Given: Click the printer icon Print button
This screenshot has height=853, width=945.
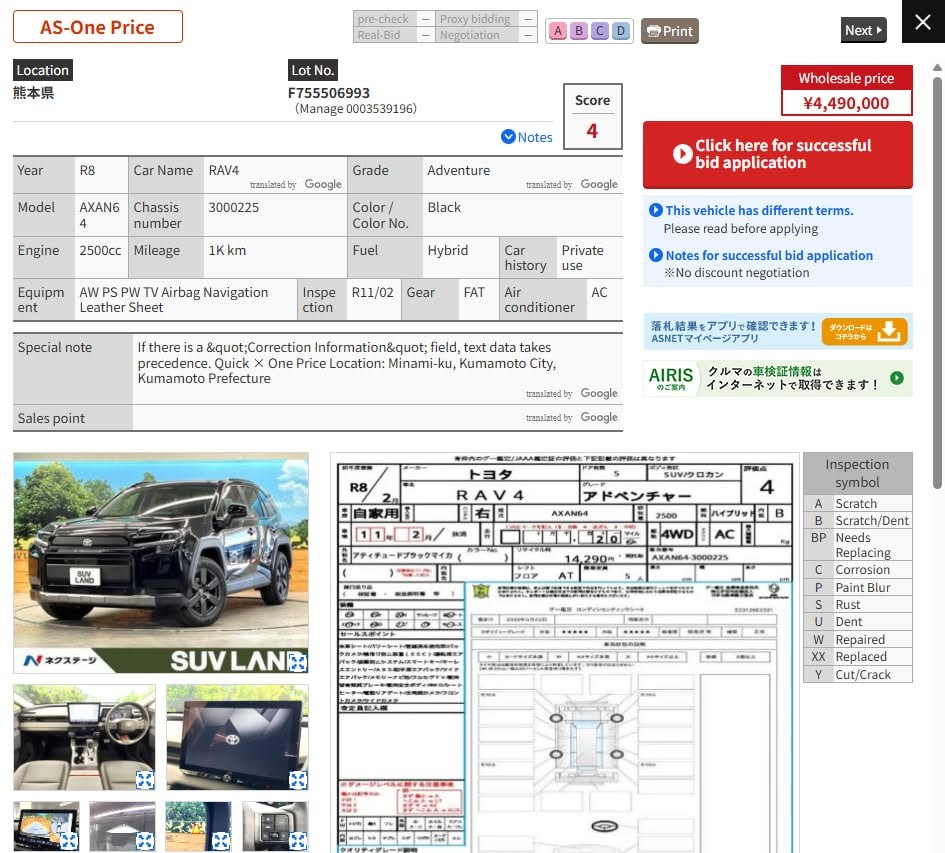Looking at the screenshot, I should [x=670, y=31].
